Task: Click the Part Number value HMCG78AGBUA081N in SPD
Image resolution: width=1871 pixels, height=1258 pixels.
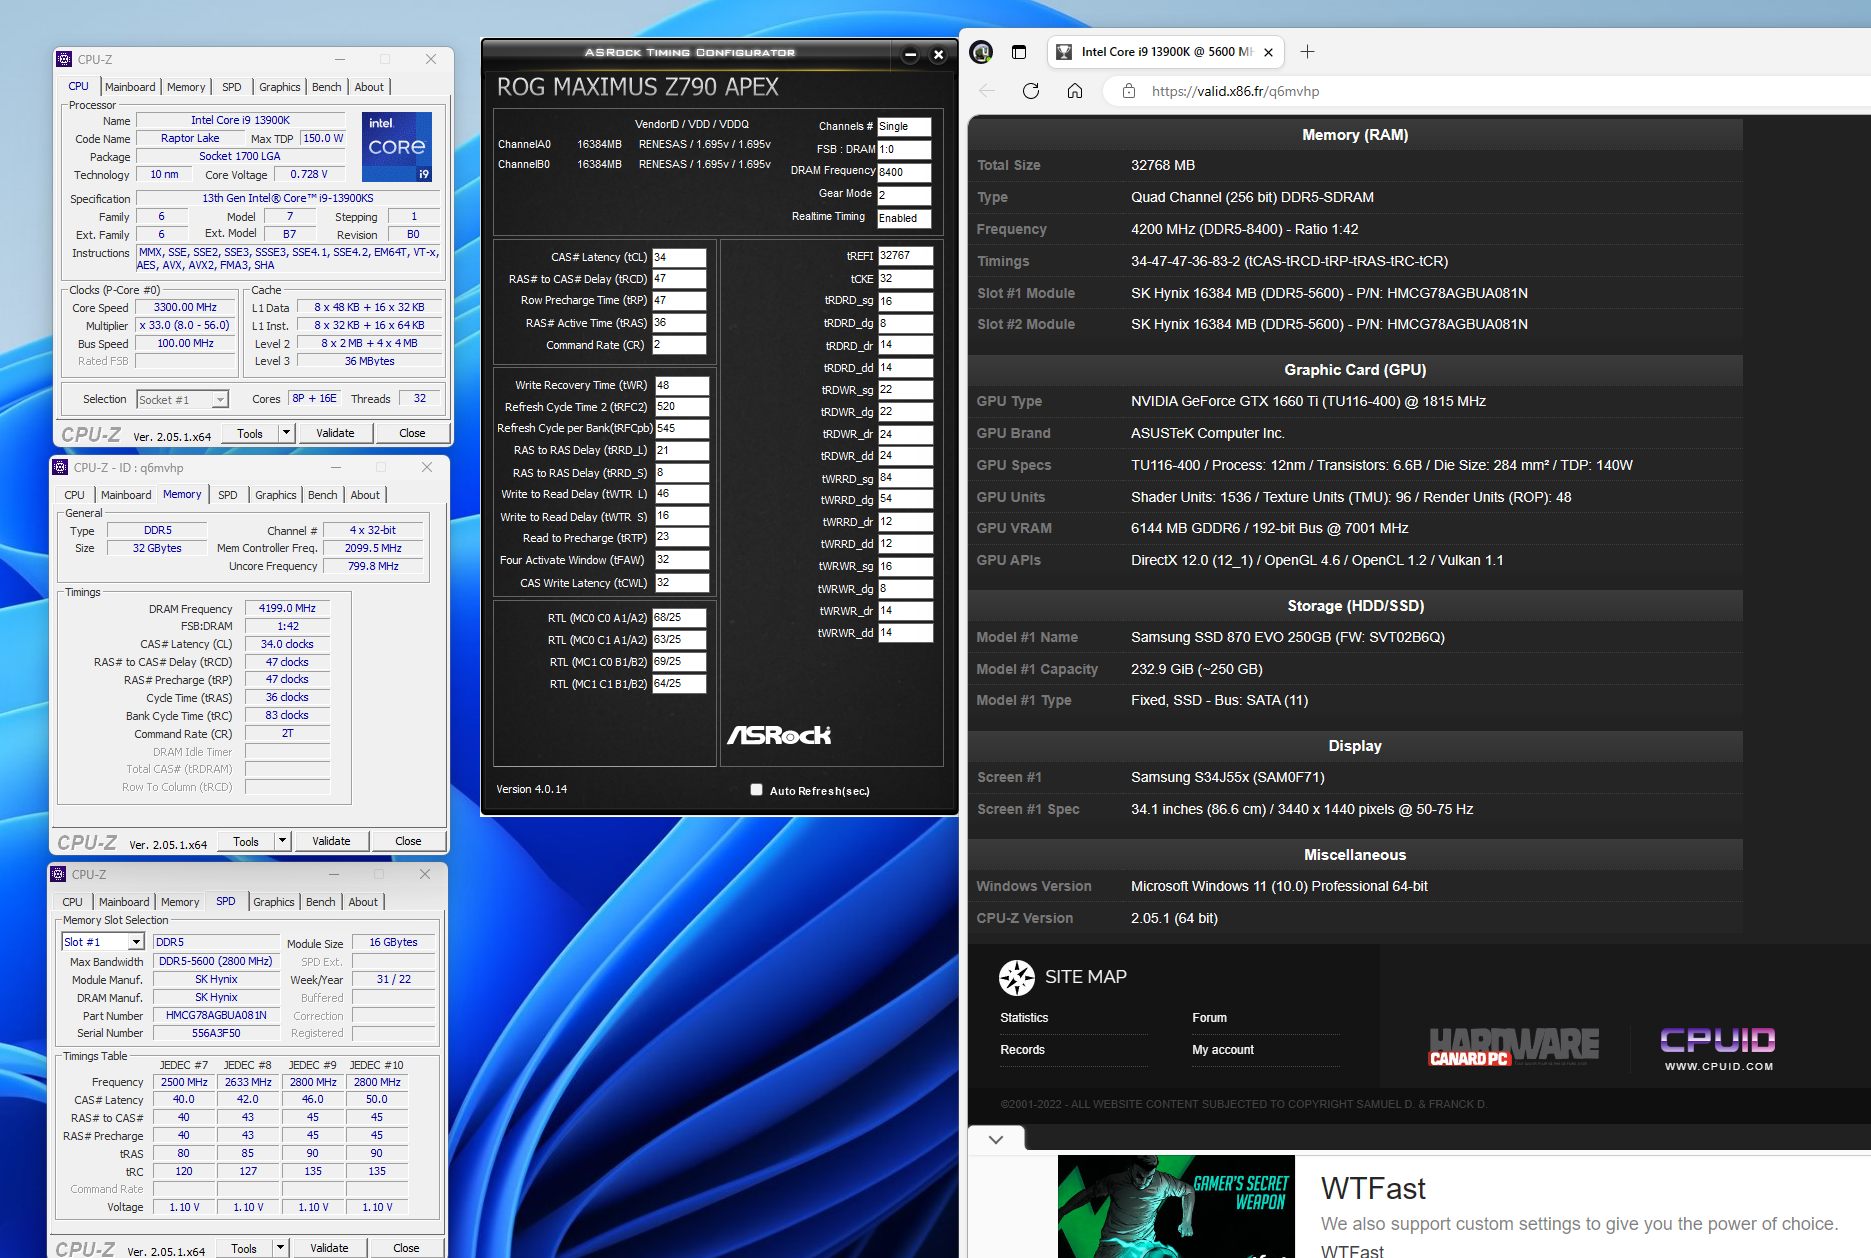Action: coord(216,1016)
